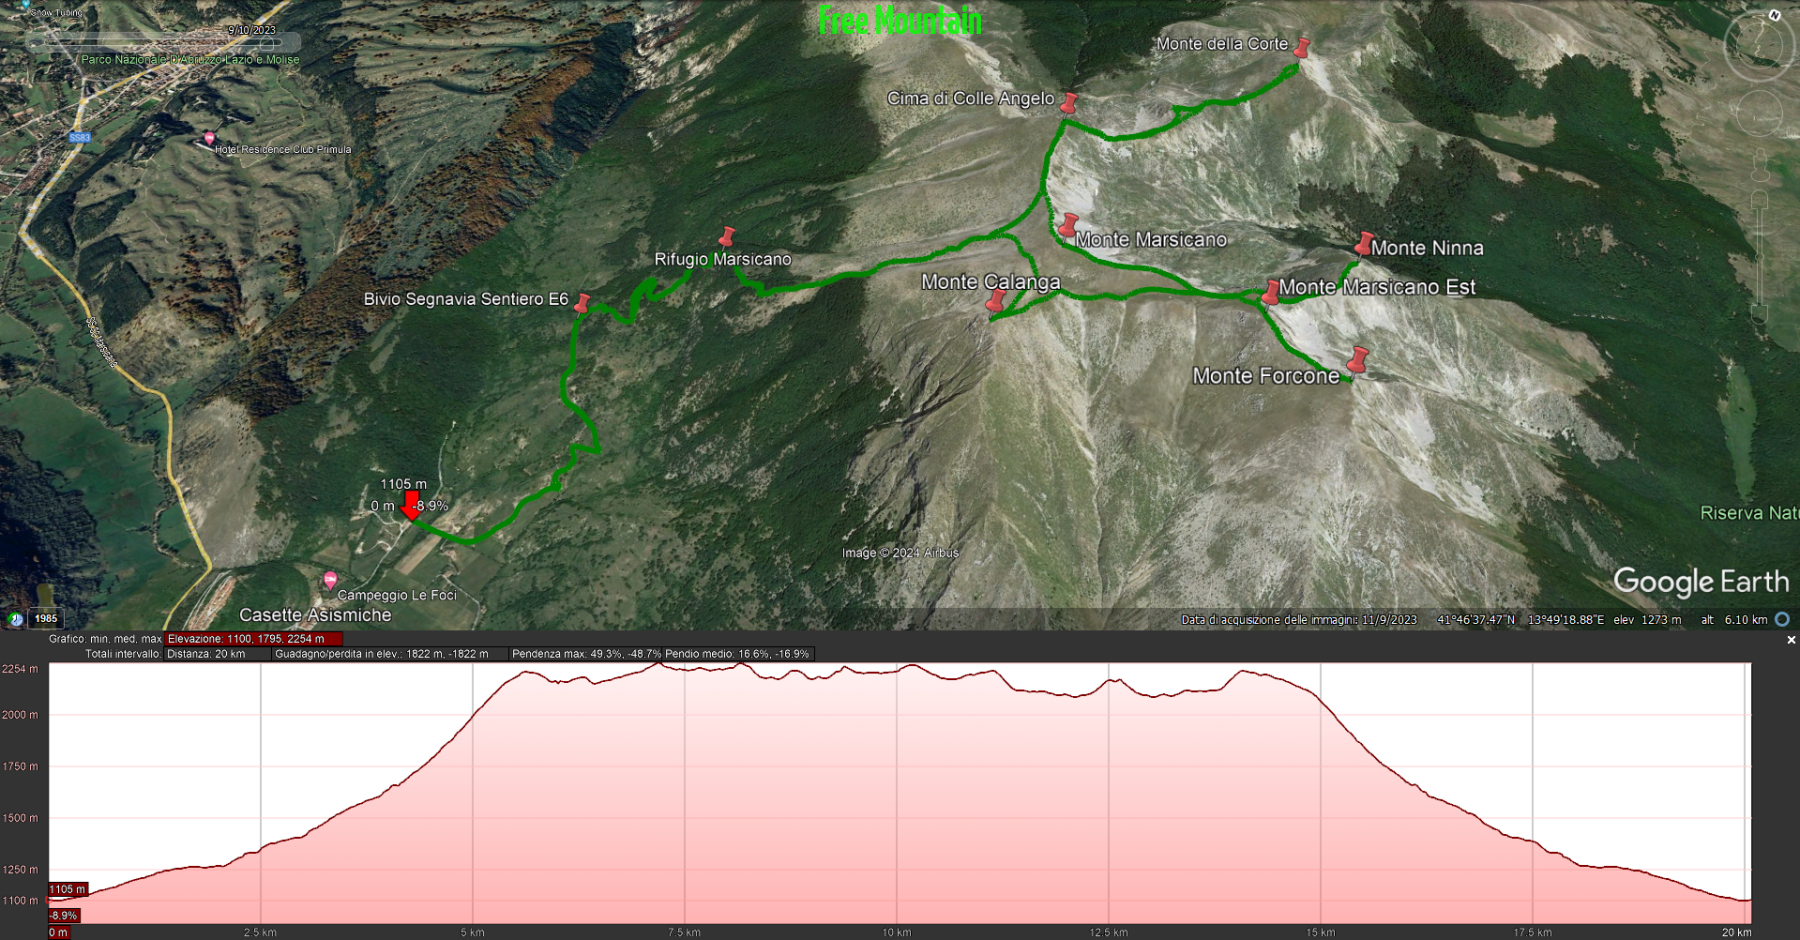Click the zoom-in end of zoom slider
The height and width of the screenshot is (940, 1800).
tap(1760, 199)
